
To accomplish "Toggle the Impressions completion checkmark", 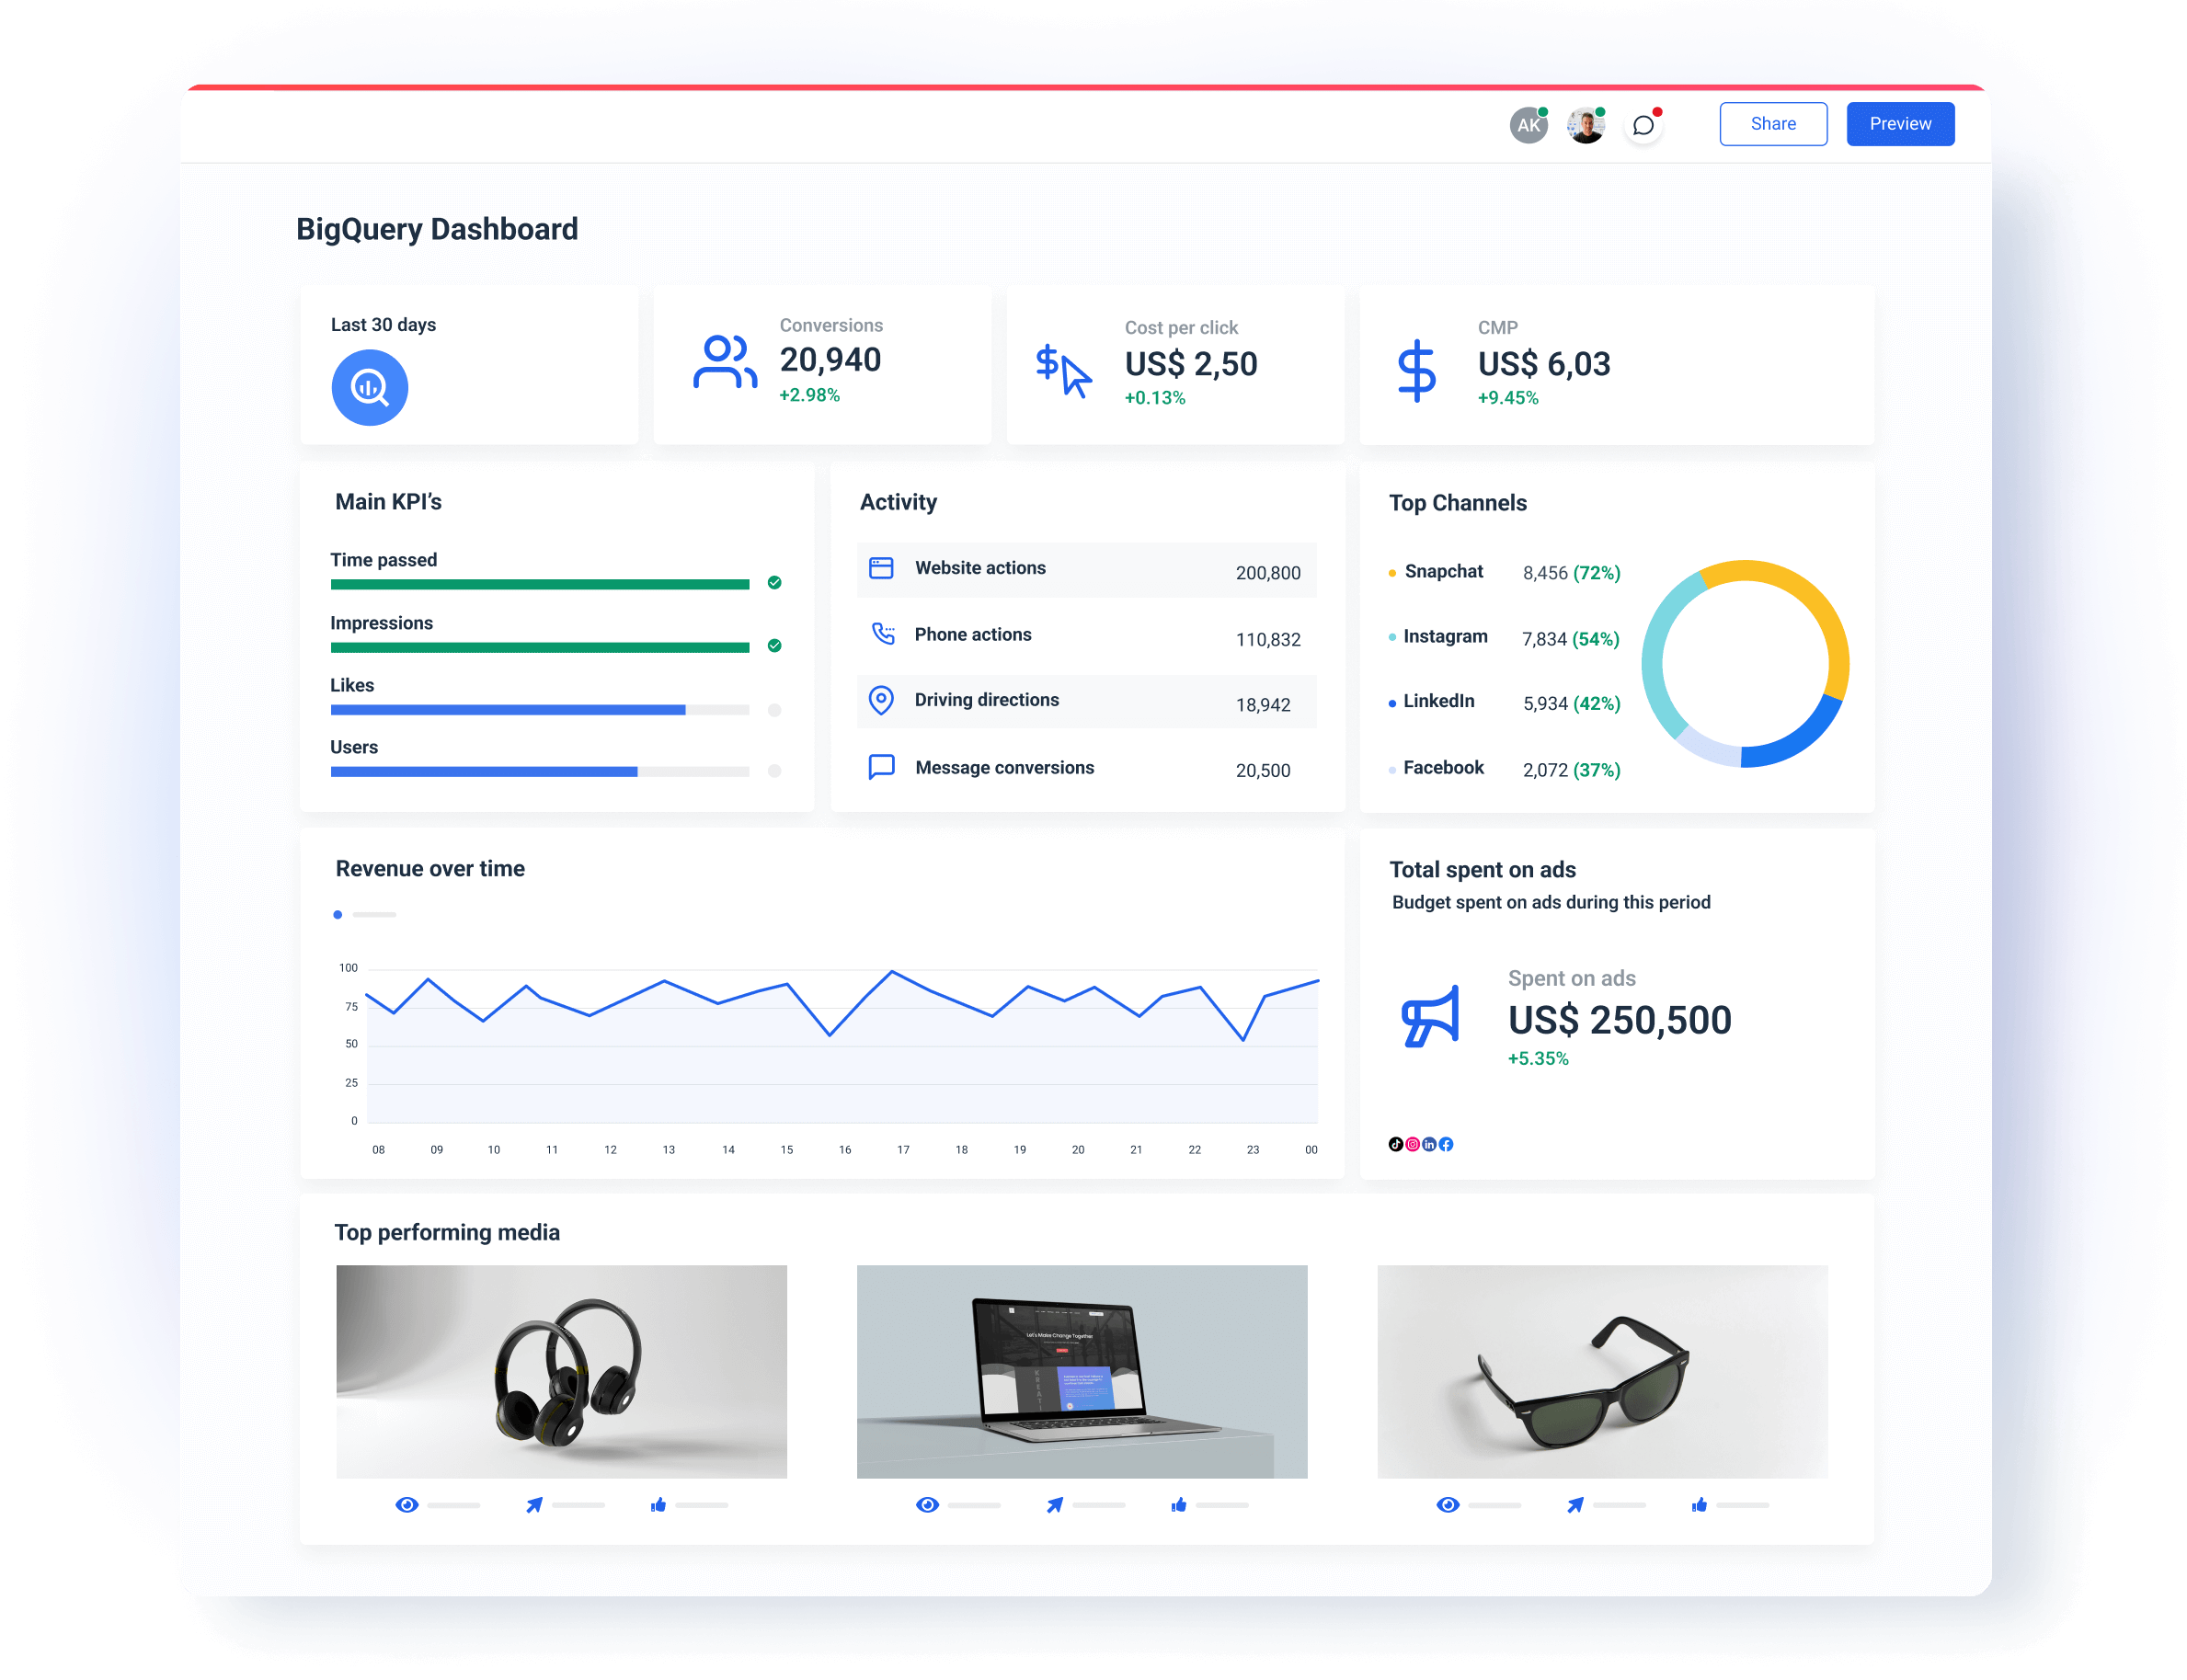I will 774,646.
